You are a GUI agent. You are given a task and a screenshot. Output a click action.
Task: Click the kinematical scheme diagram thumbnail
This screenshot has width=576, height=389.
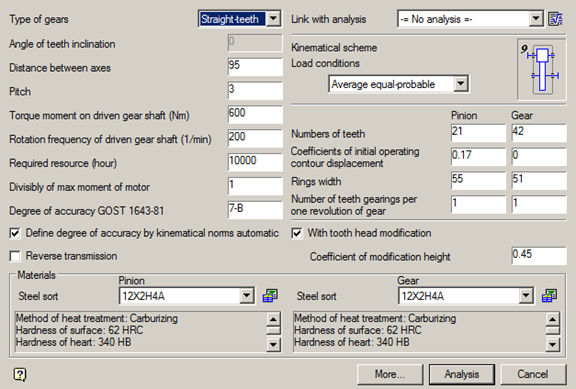(541, 69)
